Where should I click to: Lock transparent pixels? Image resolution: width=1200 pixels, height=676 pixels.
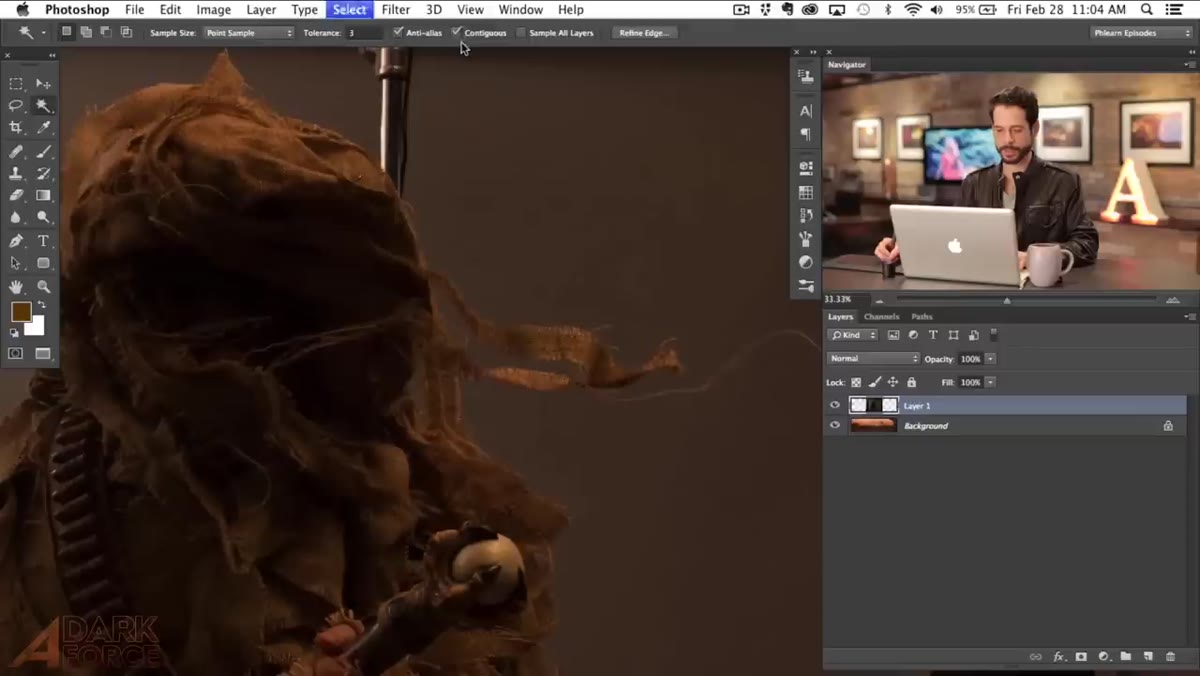pos(856,382)
